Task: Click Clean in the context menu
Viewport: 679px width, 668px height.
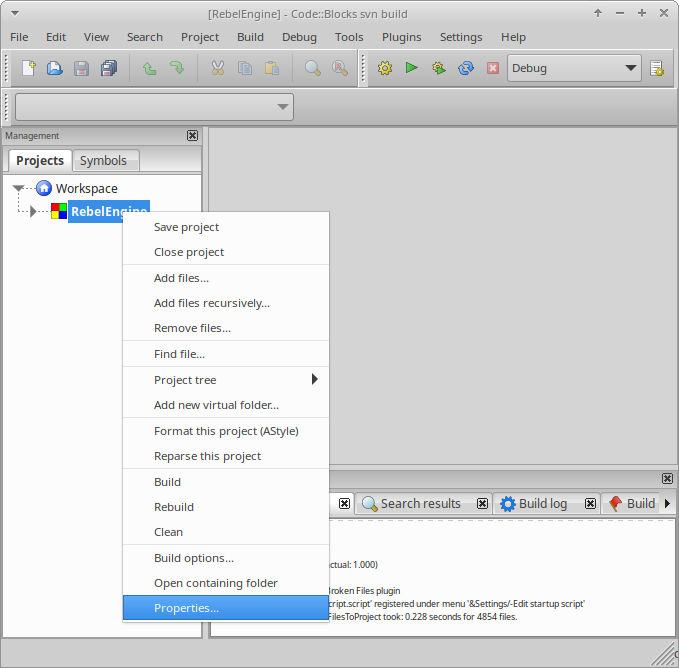Action: pyautogui.click(x=226, y=532)
